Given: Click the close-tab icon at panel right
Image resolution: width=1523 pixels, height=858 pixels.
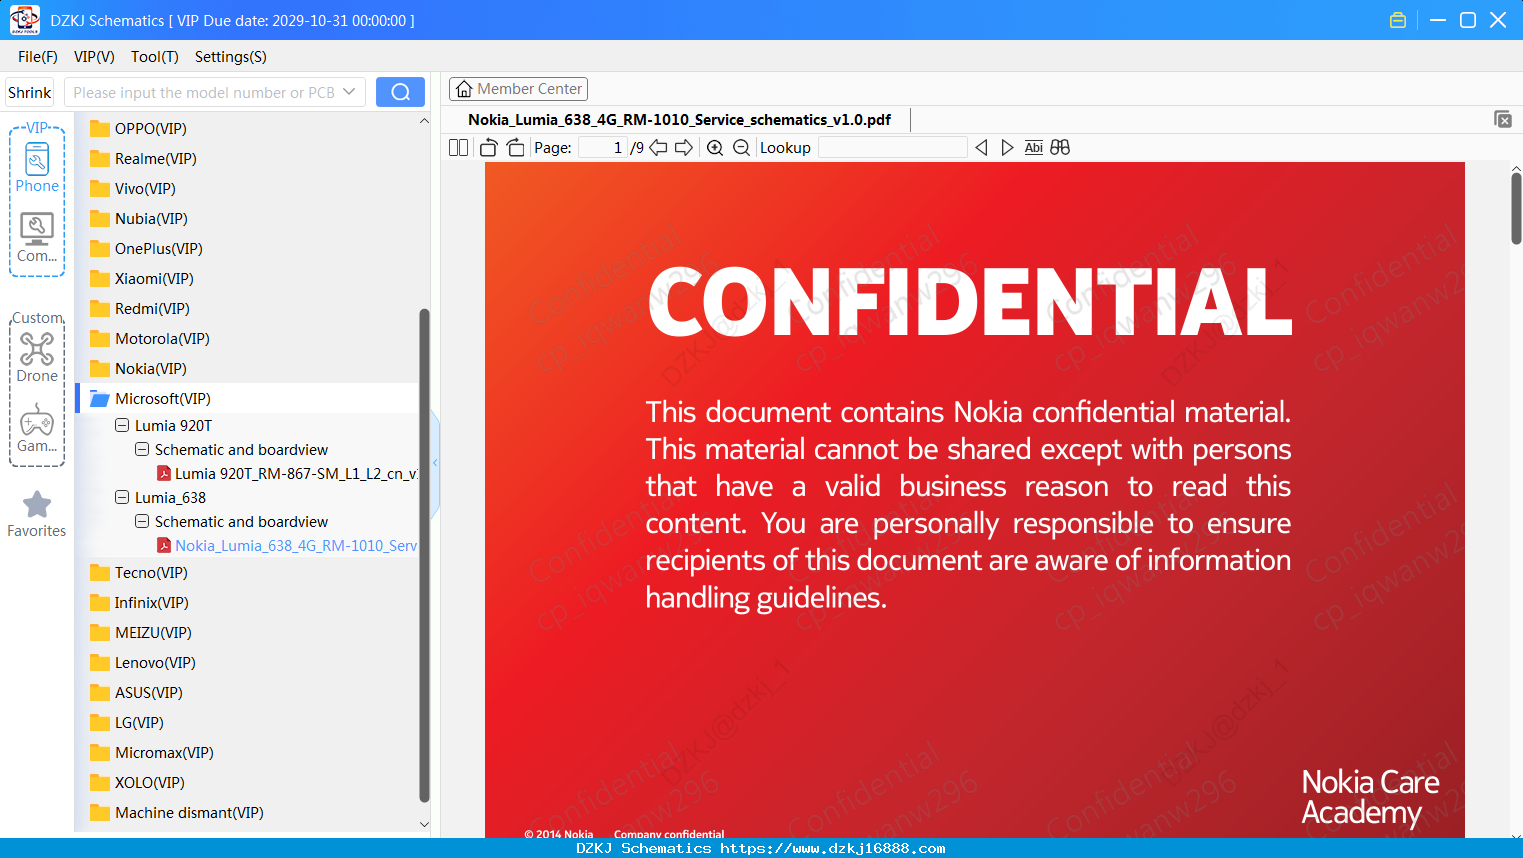Looking at the screenshot, I should click(x=1503, y=119).
